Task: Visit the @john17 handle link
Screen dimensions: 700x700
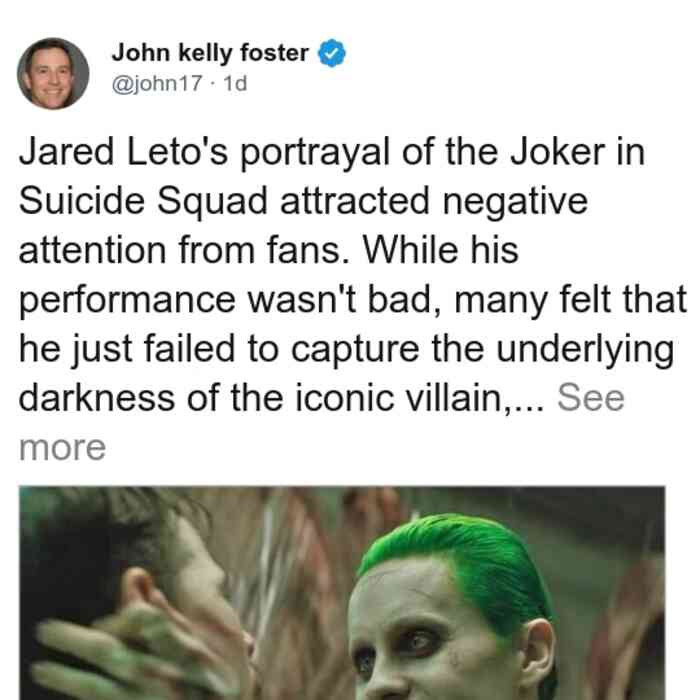Action: click(157, 83)
